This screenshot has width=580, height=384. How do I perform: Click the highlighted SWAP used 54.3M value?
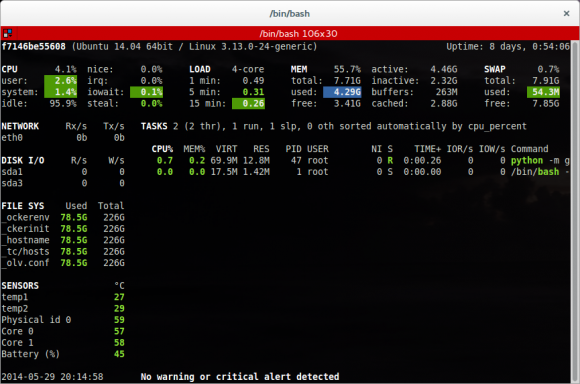point(543,92)
